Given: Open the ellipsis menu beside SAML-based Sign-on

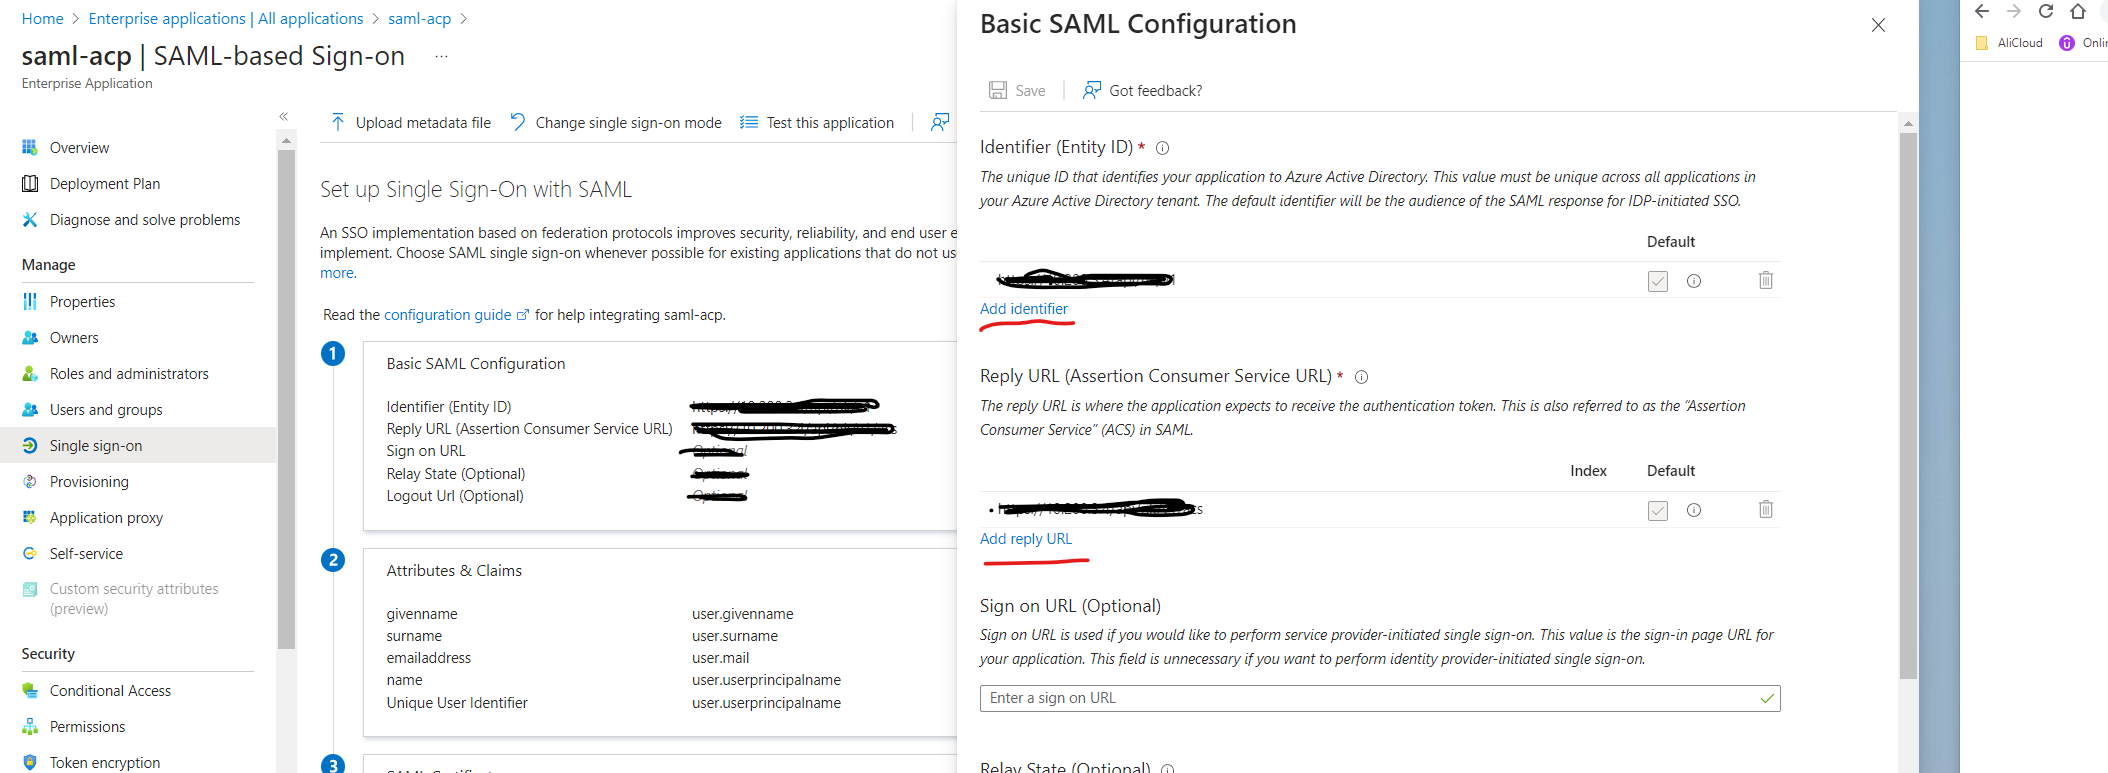Looking at the screenshot, I should 441,57.
